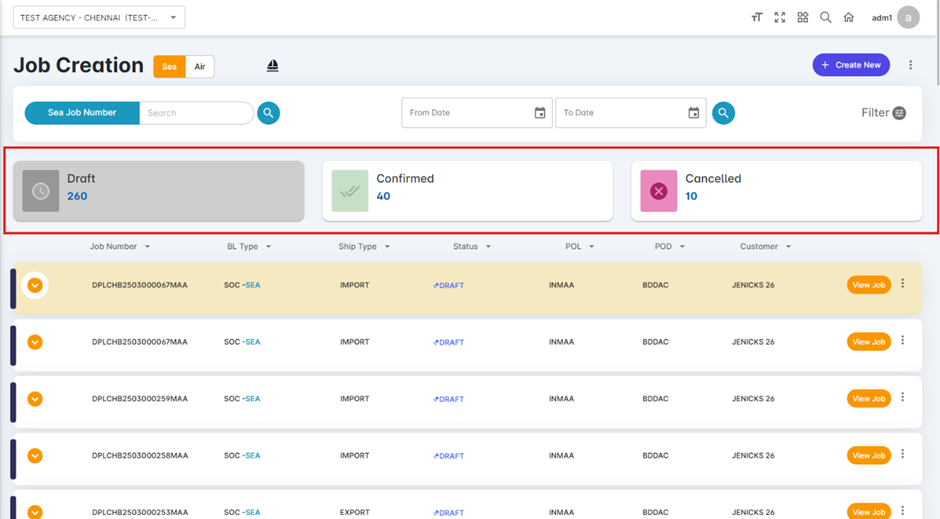Enter fullscreen using the expand icon

point(779,18)
